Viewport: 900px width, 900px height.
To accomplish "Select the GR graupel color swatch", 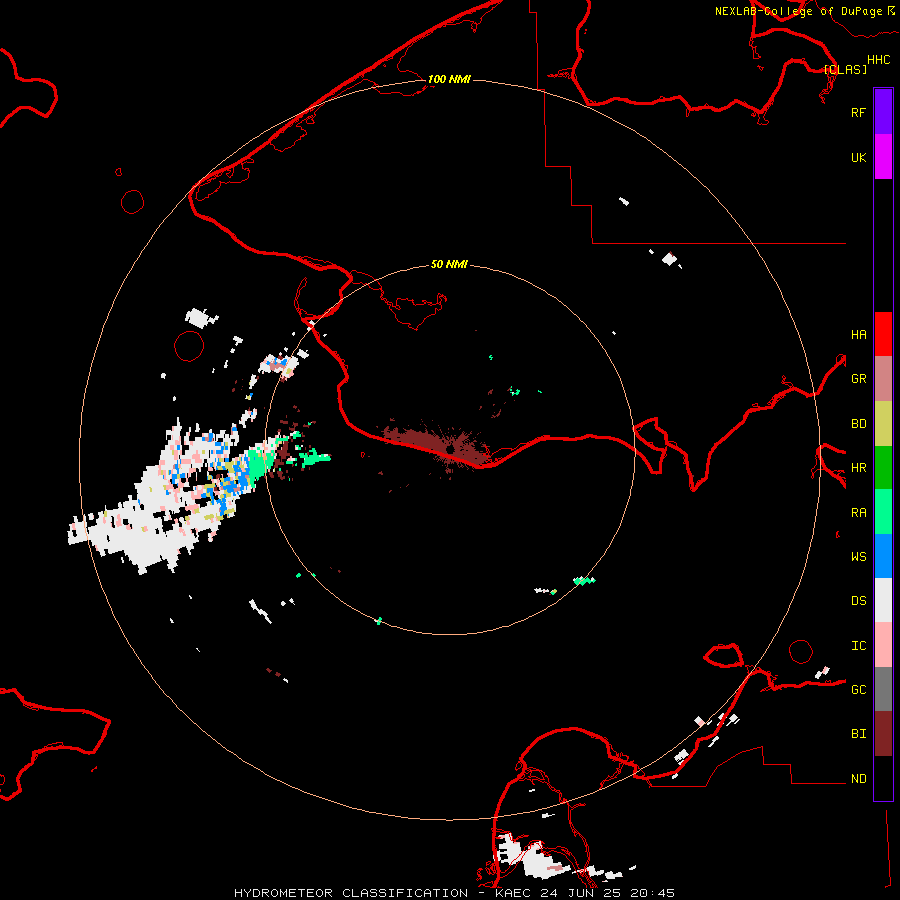I will (883, 379).
